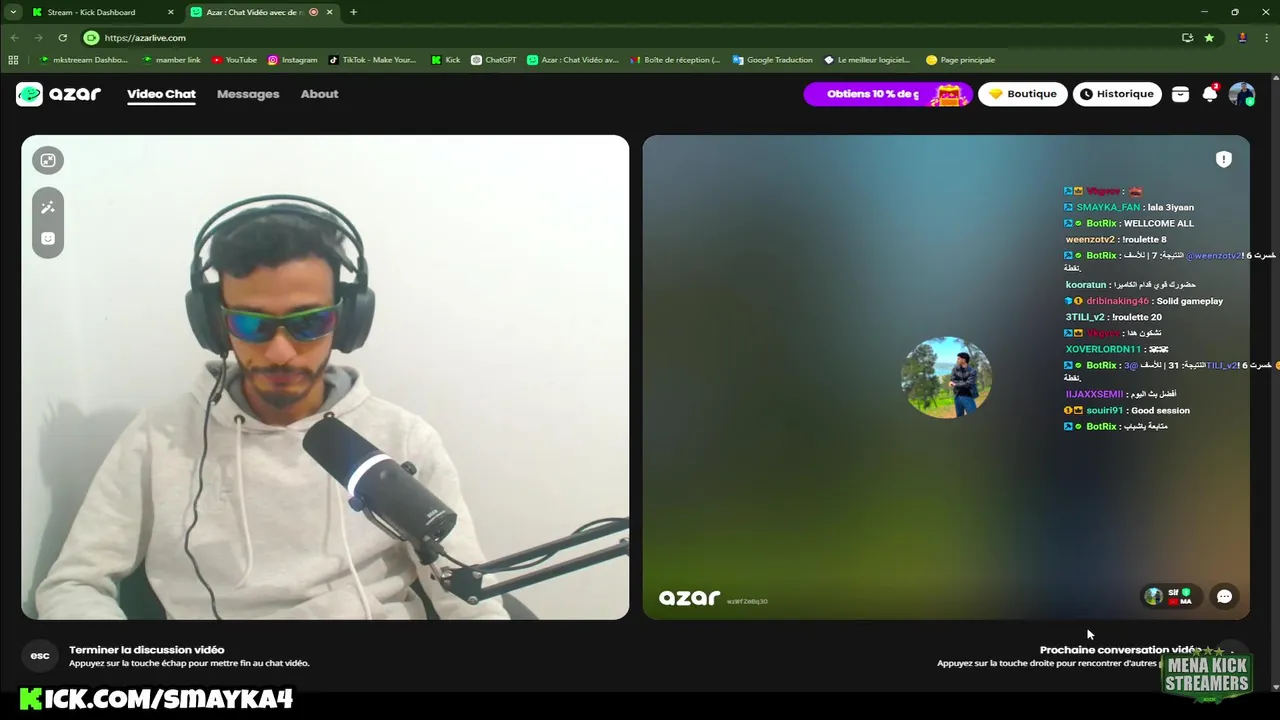Viewport: 1280px width, 720px height.
Task: Click the XOVERLORDN11 chat username
Action: 1103,349
